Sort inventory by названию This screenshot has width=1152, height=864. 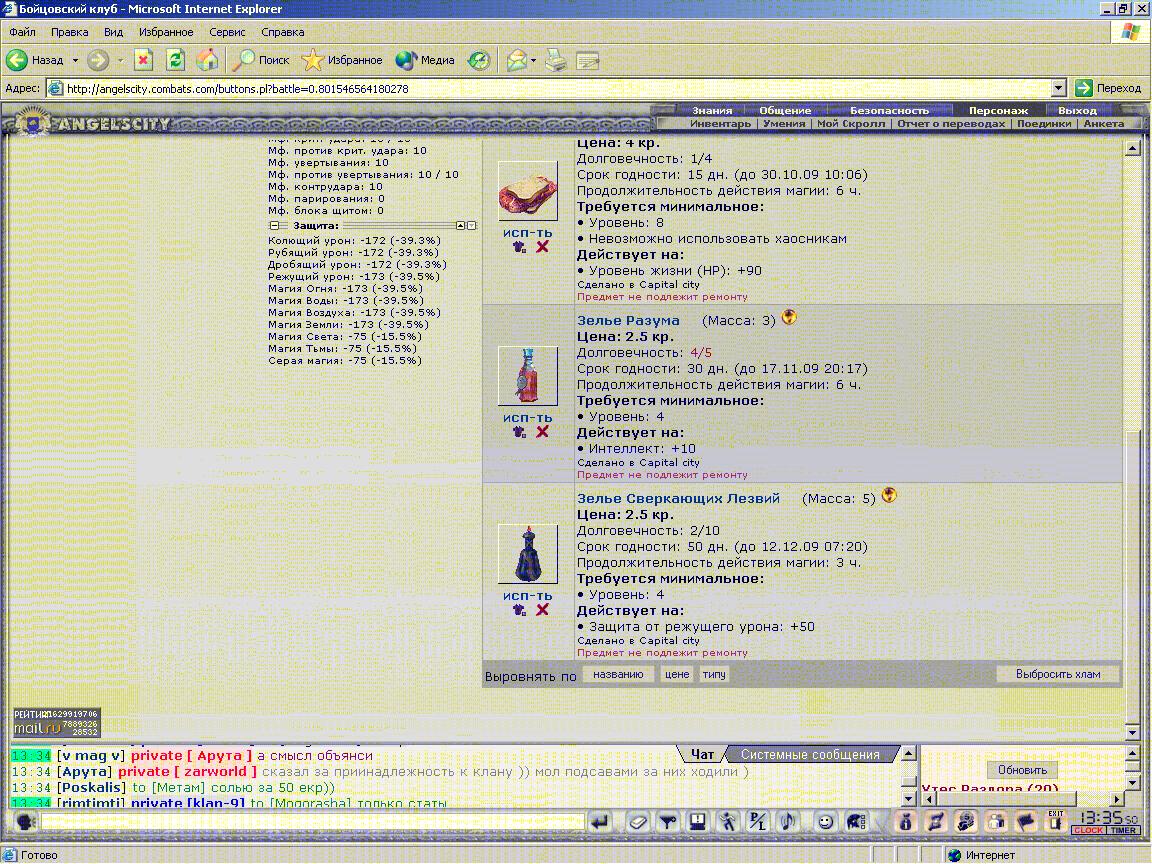pos(618,674)
